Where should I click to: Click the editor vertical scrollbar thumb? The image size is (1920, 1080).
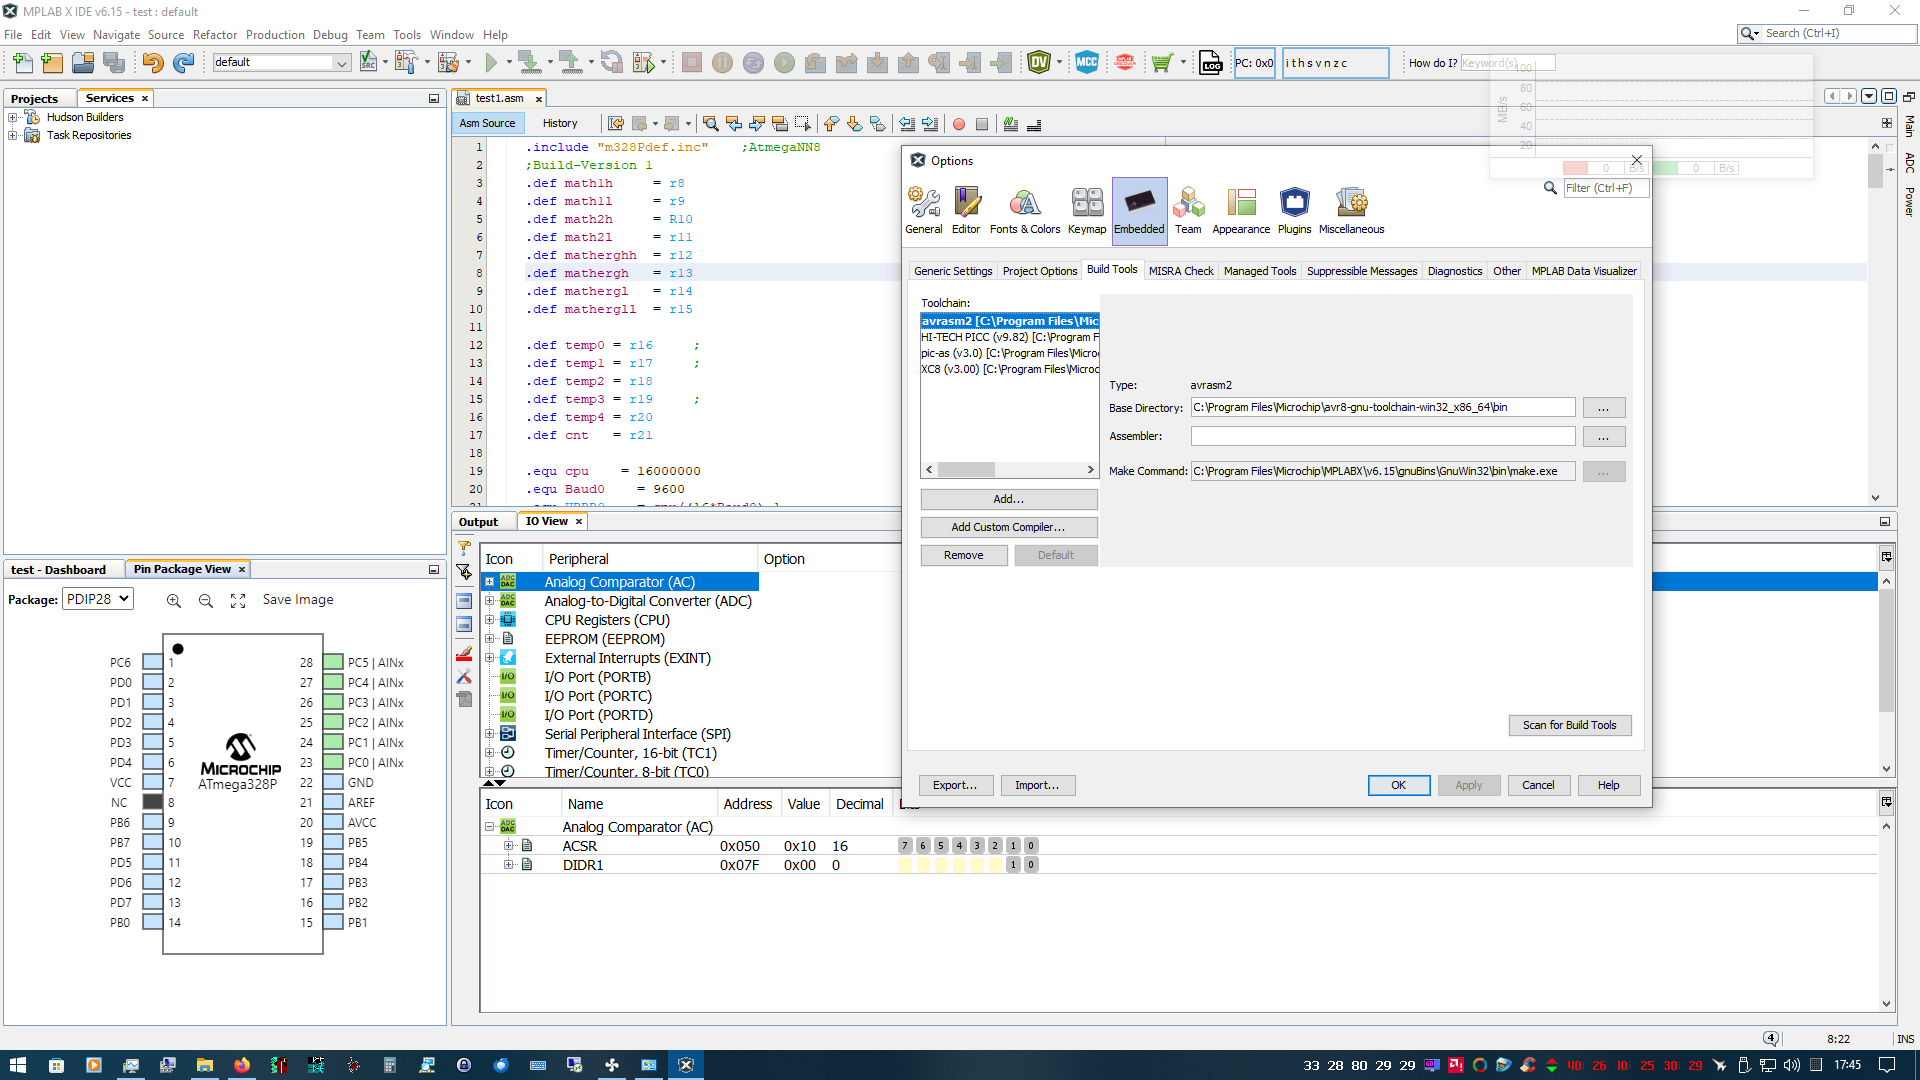[x=1875, y=171]
